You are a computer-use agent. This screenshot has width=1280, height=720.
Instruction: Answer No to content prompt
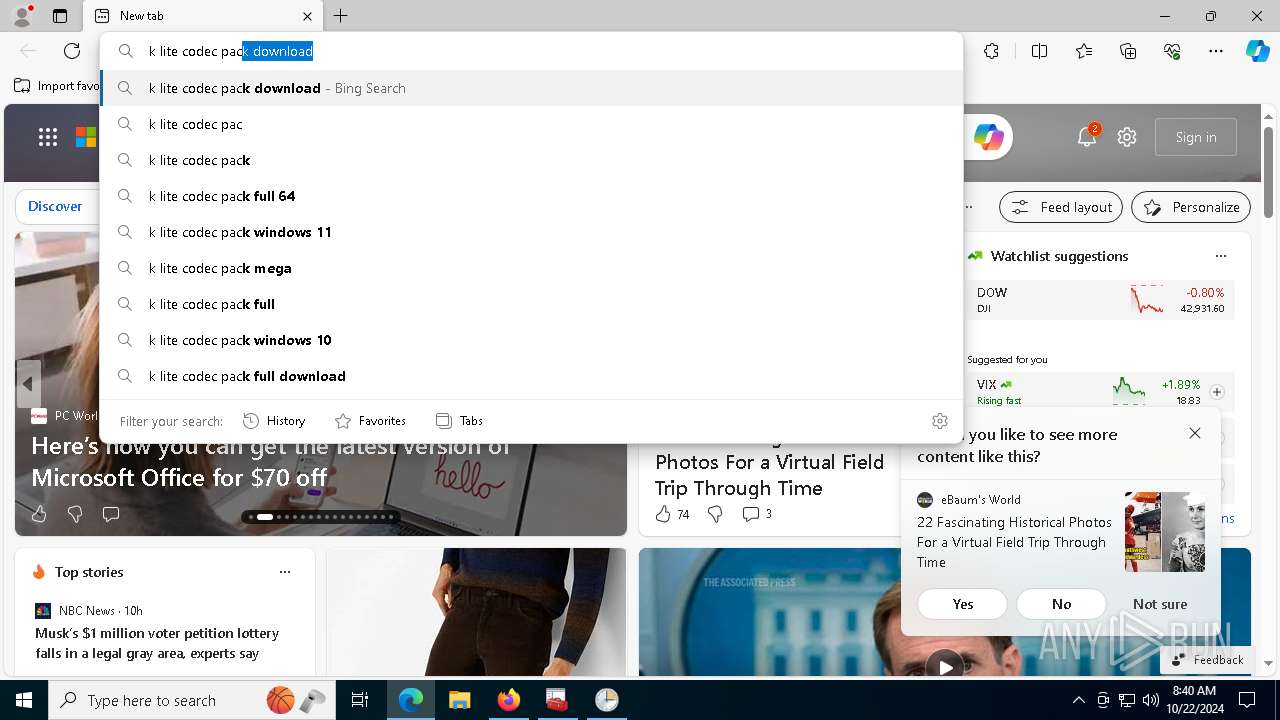tap(1061, 604)
